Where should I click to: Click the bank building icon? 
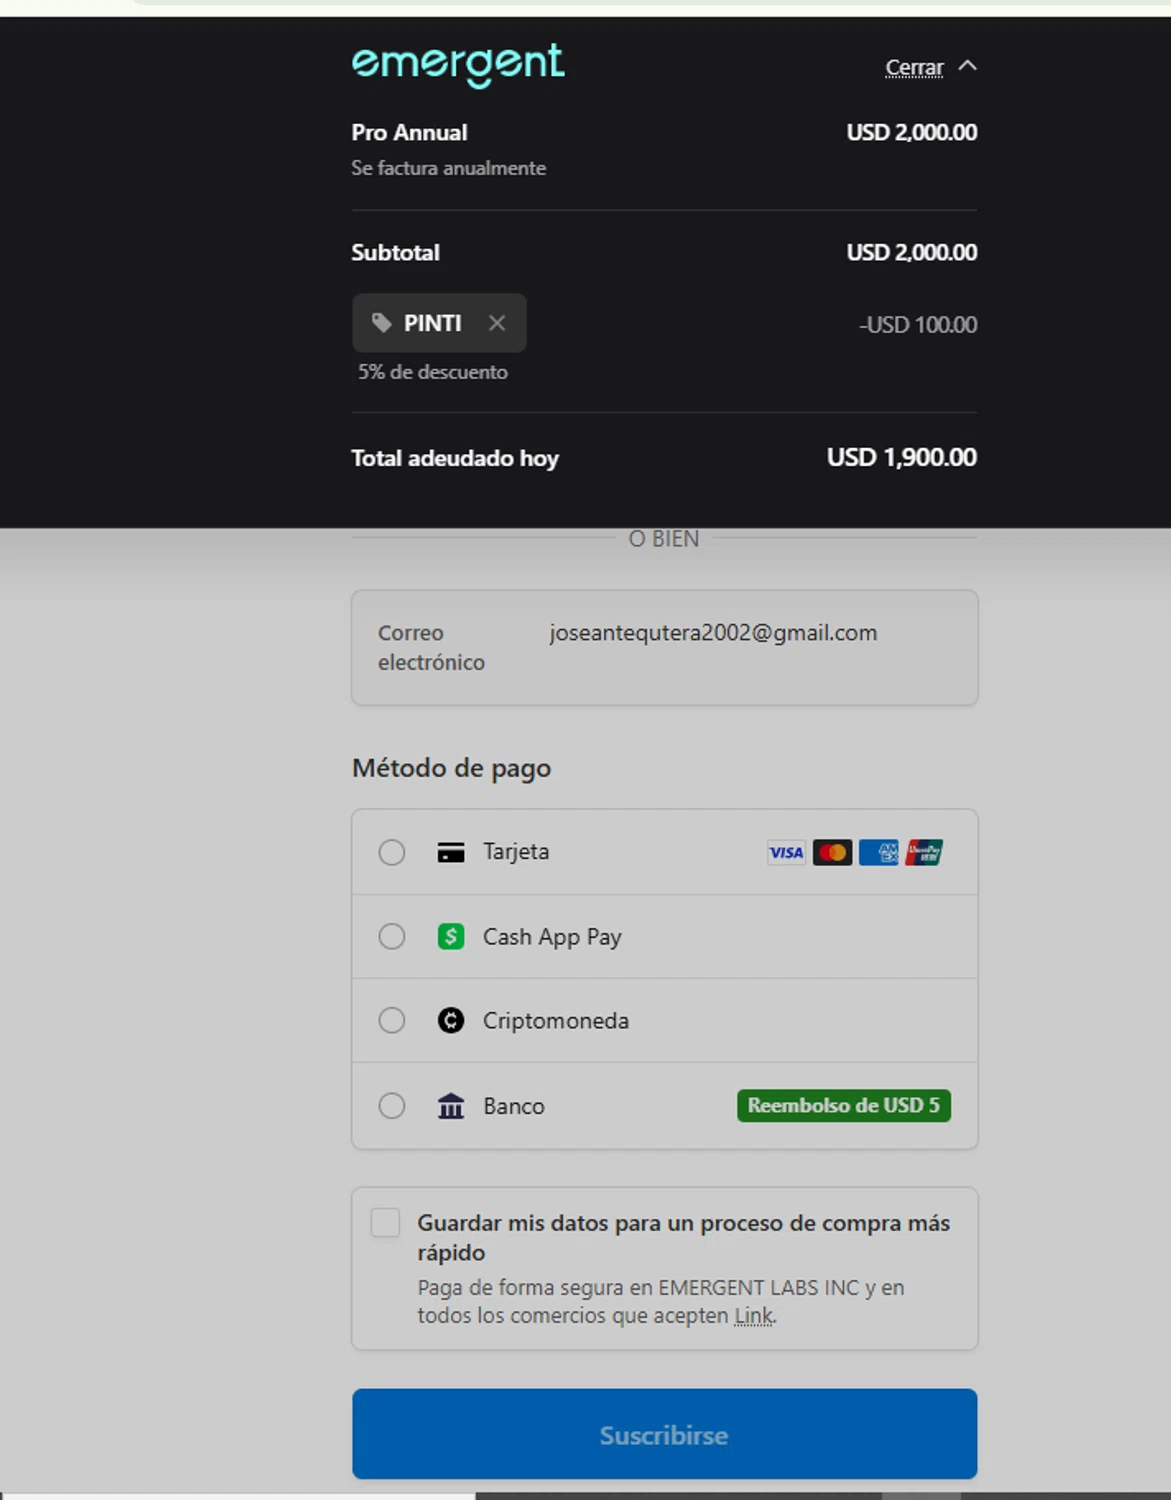click(451, 1106)
